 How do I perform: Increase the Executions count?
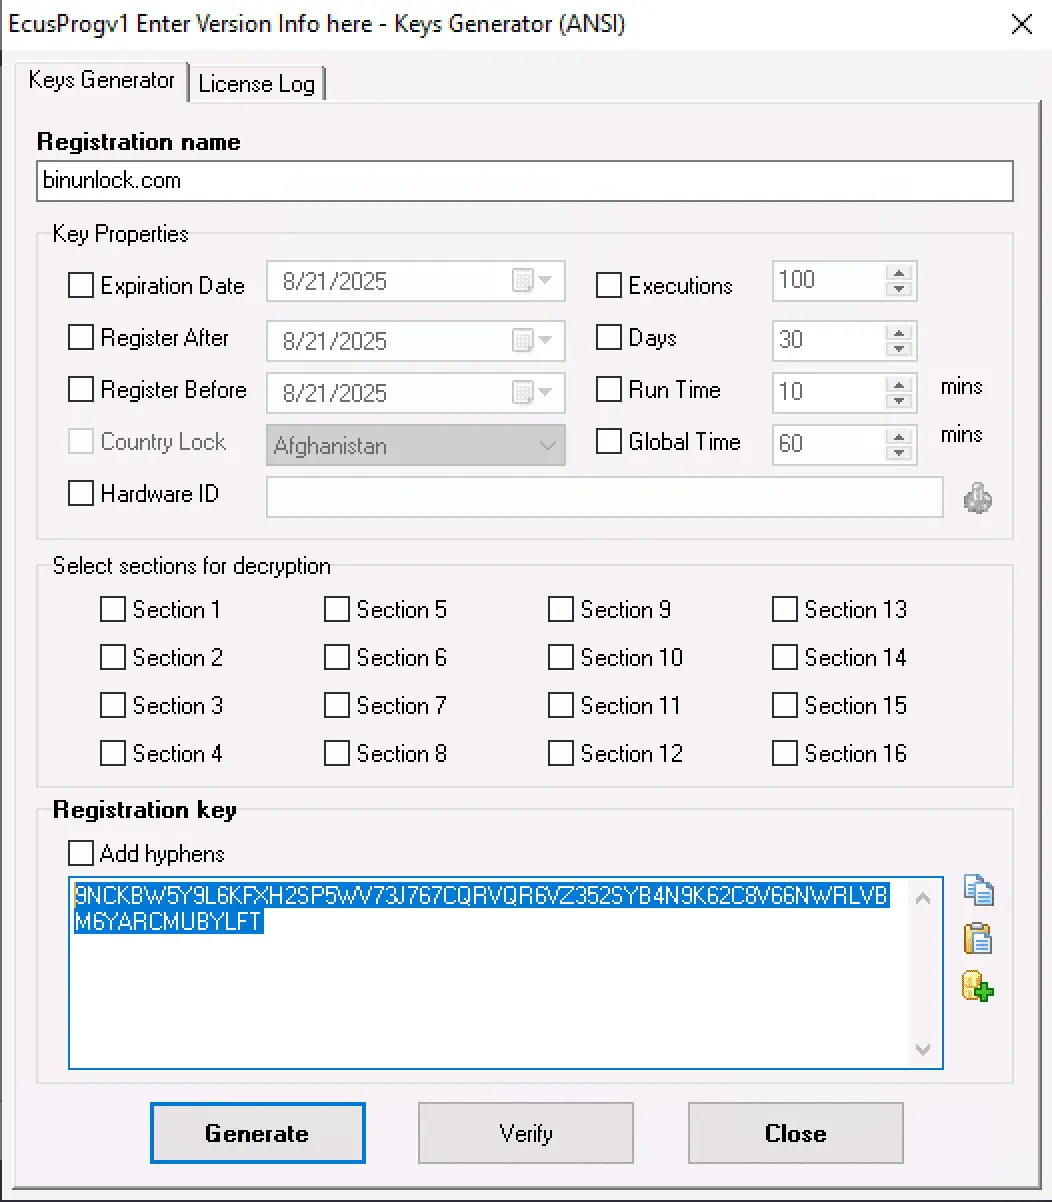(898, 273)
